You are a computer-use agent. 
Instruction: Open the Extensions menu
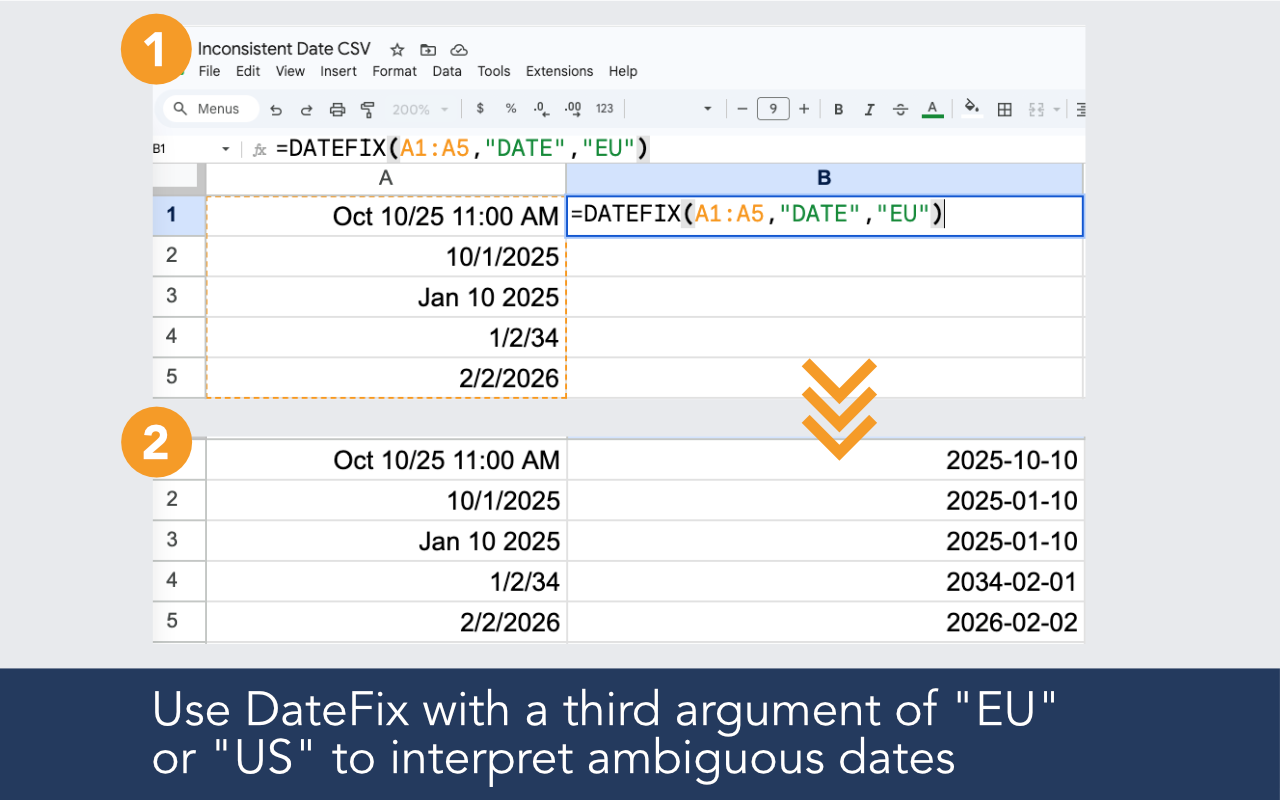click(559, 71)
